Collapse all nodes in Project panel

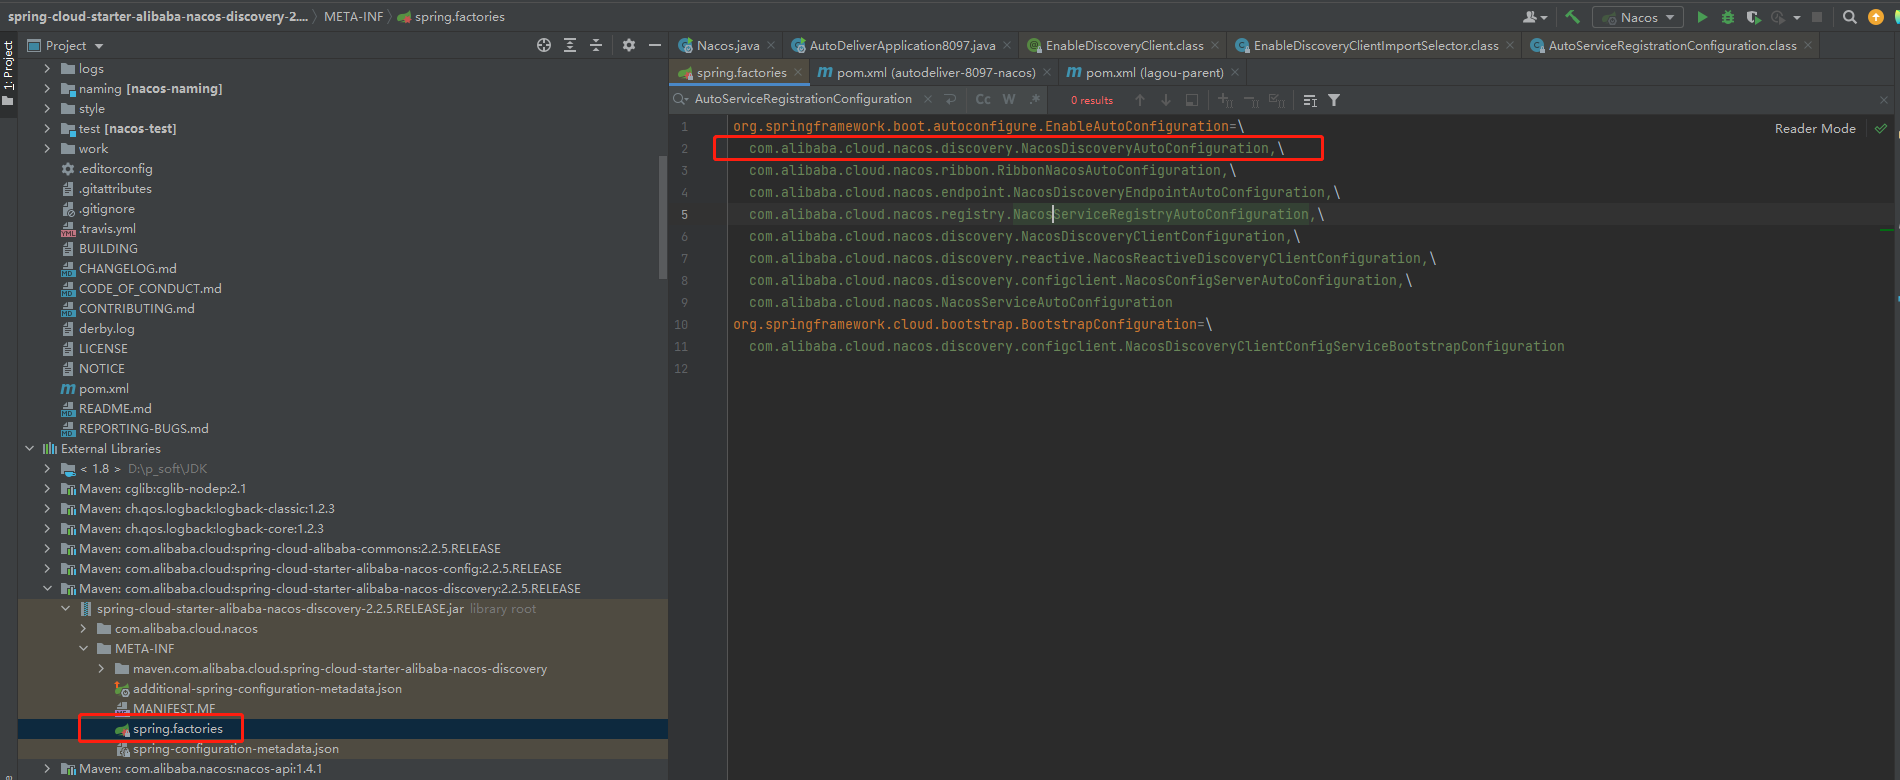(x=596, y=45)
